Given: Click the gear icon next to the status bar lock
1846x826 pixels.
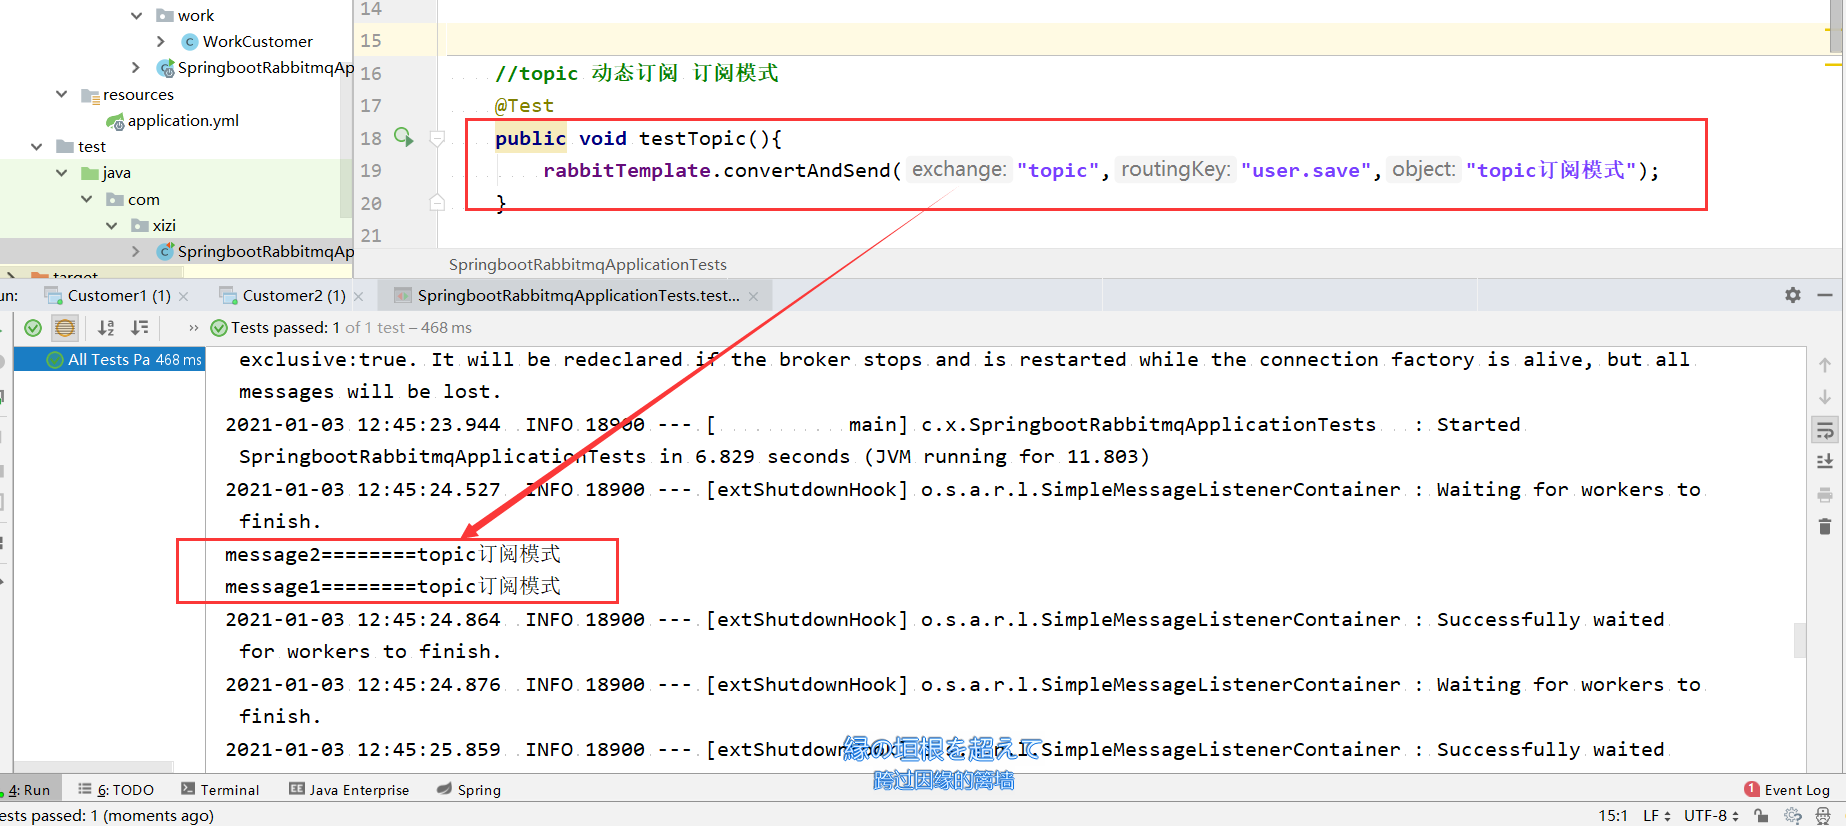Looking at the screenshot, I should click(x=1792, y=815).
